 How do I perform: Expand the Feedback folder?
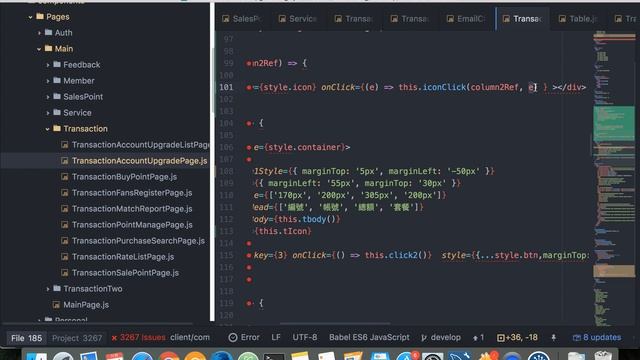pos(48,65)
